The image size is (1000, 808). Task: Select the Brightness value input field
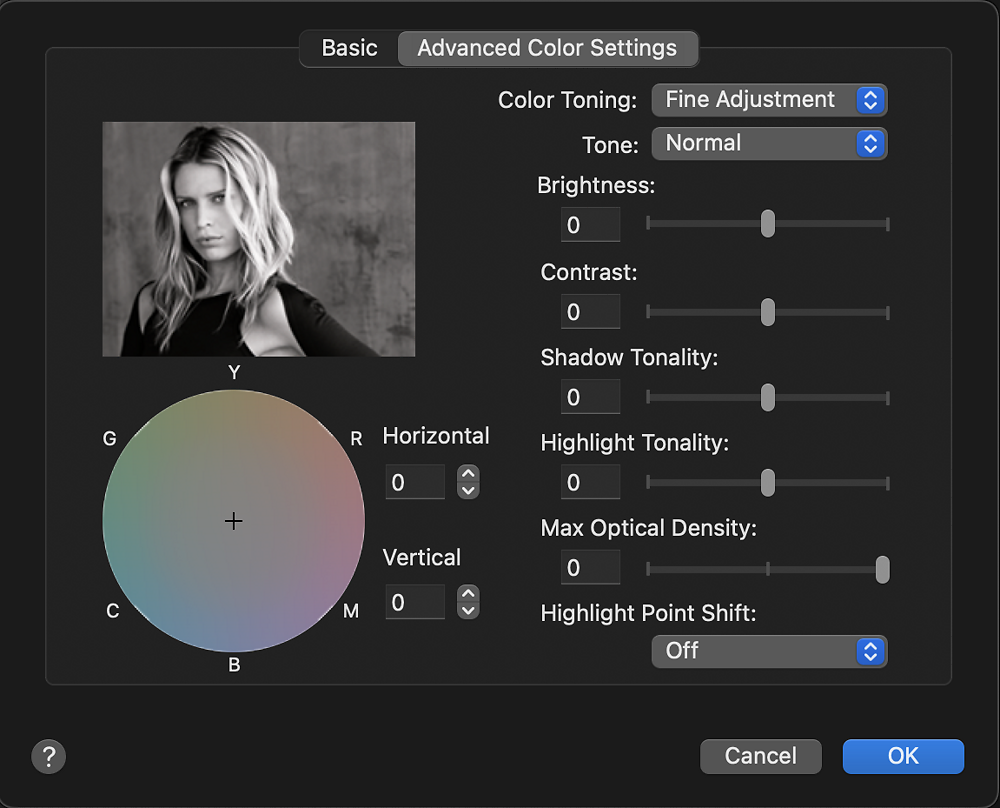pyautogui.click(x=590, y=225)
